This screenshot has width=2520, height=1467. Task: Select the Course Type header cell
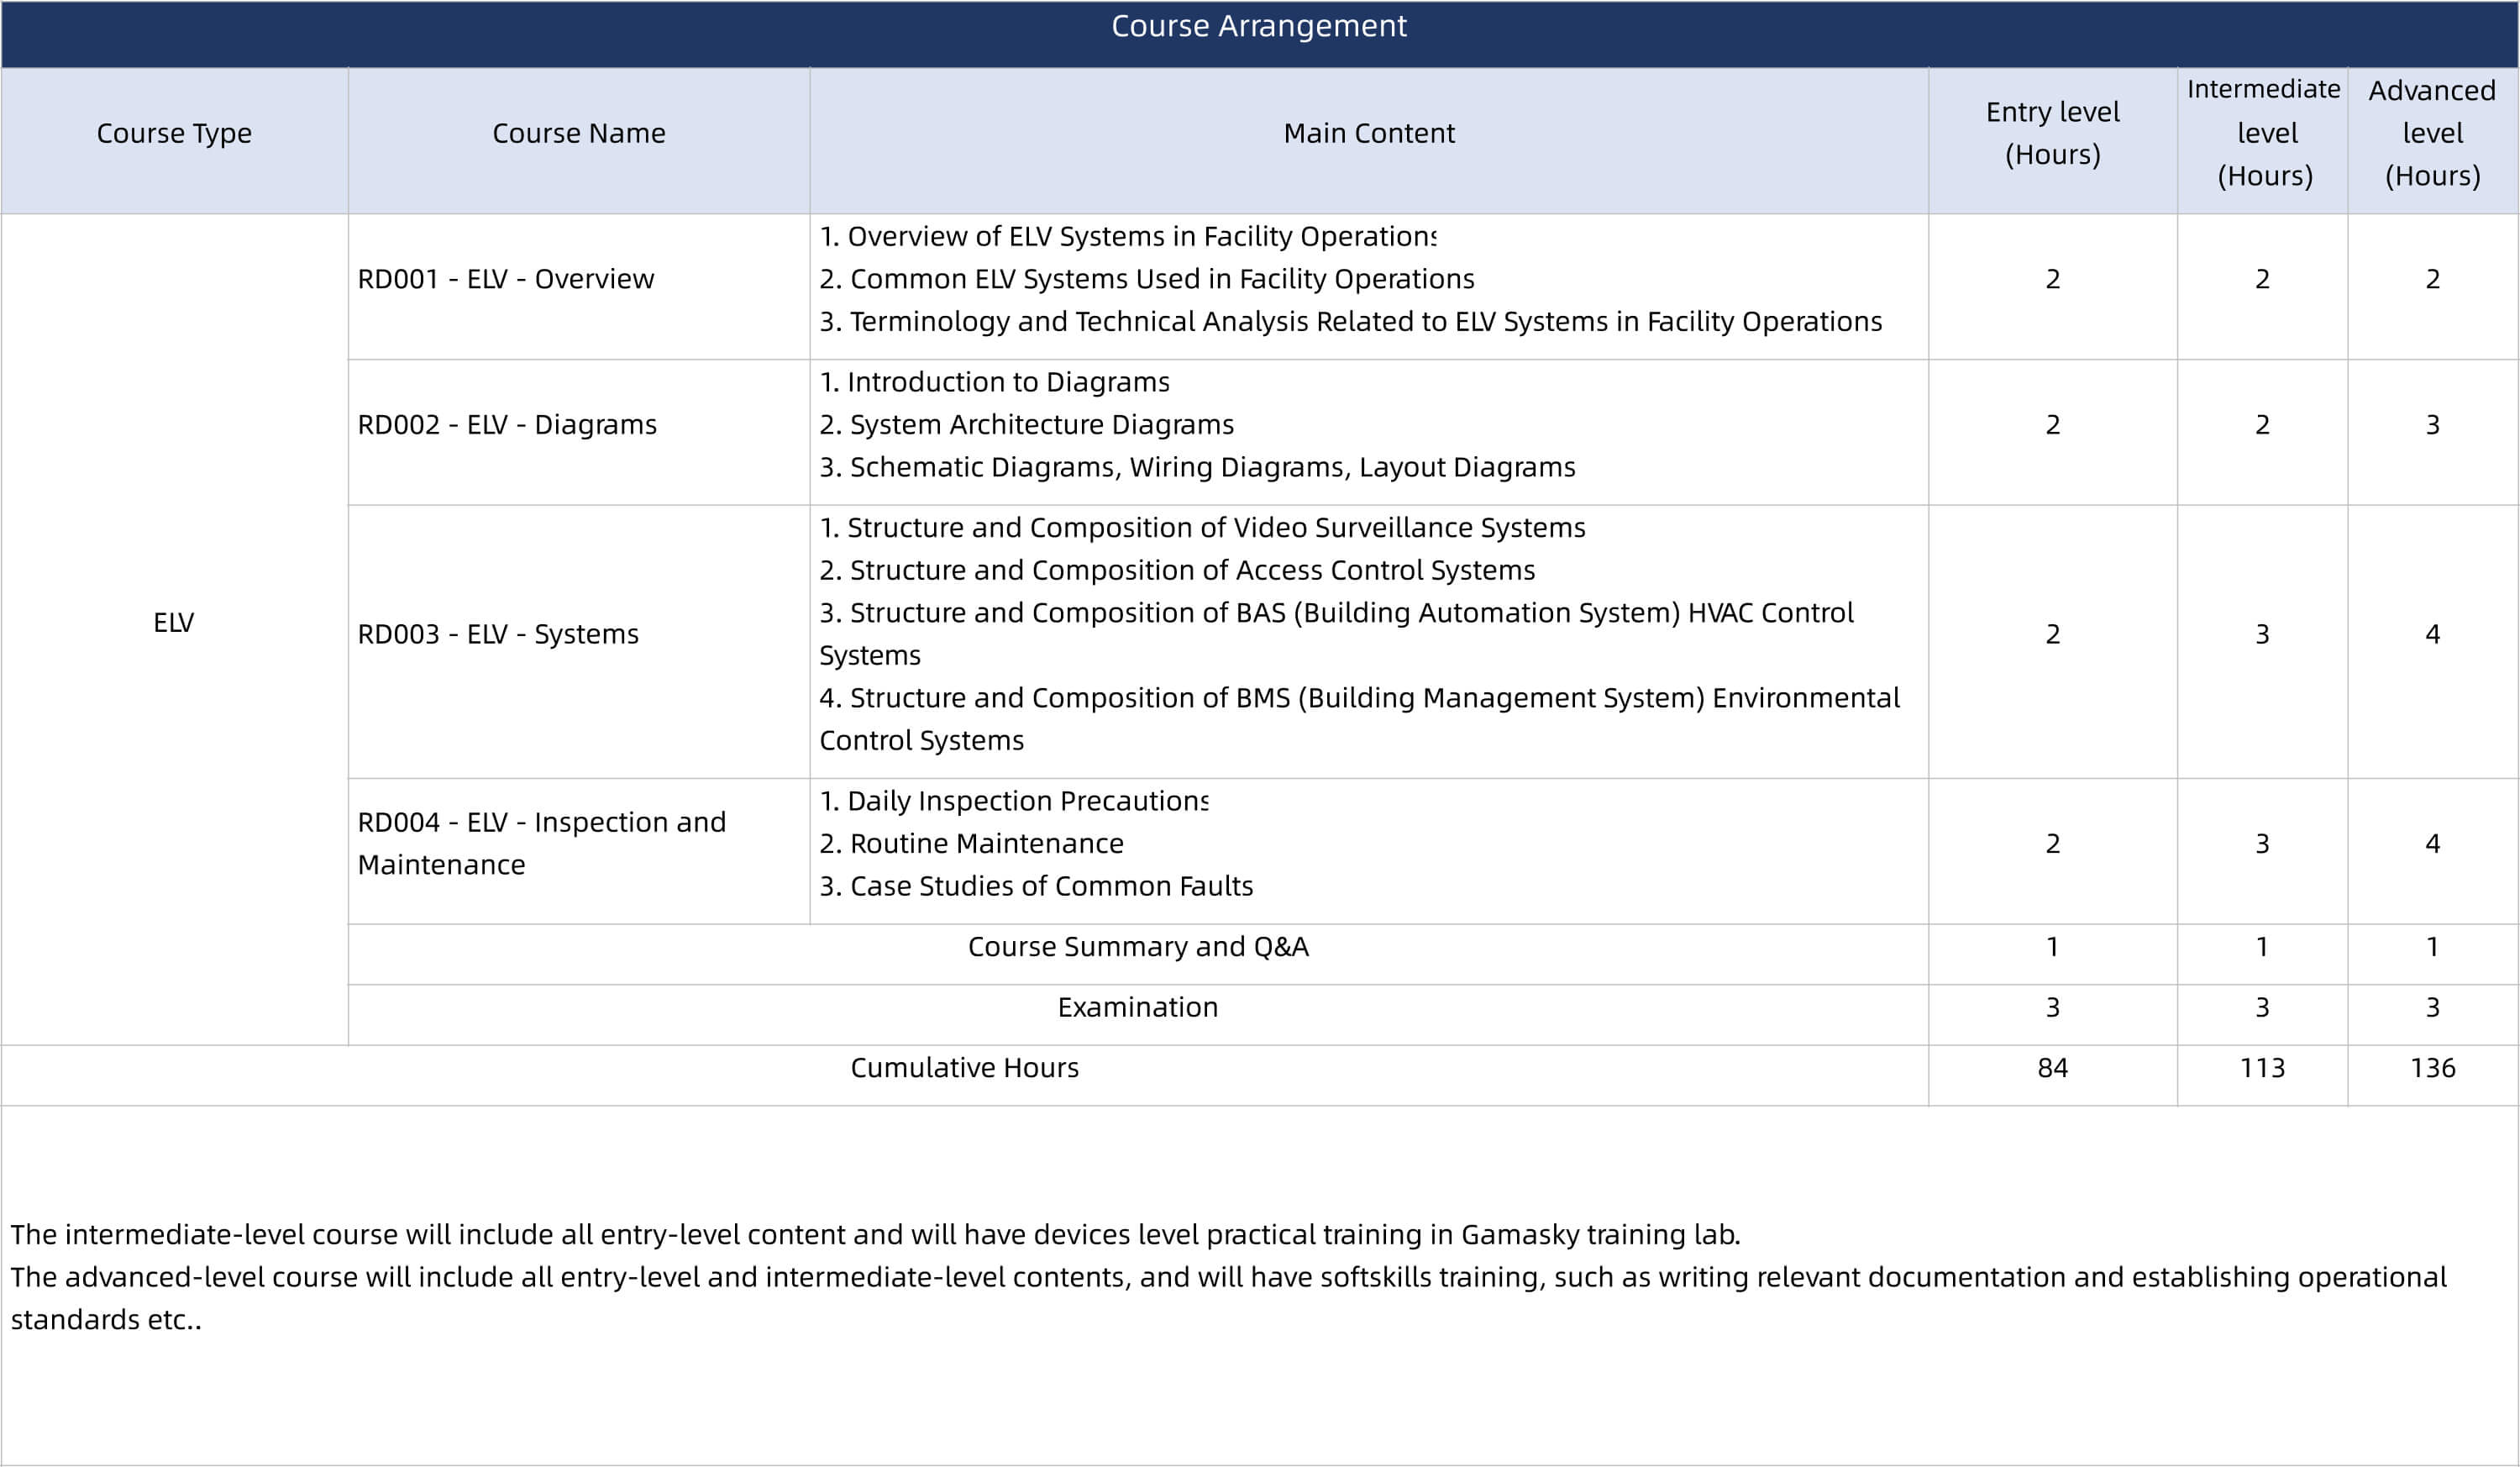[x=174, y=133]
